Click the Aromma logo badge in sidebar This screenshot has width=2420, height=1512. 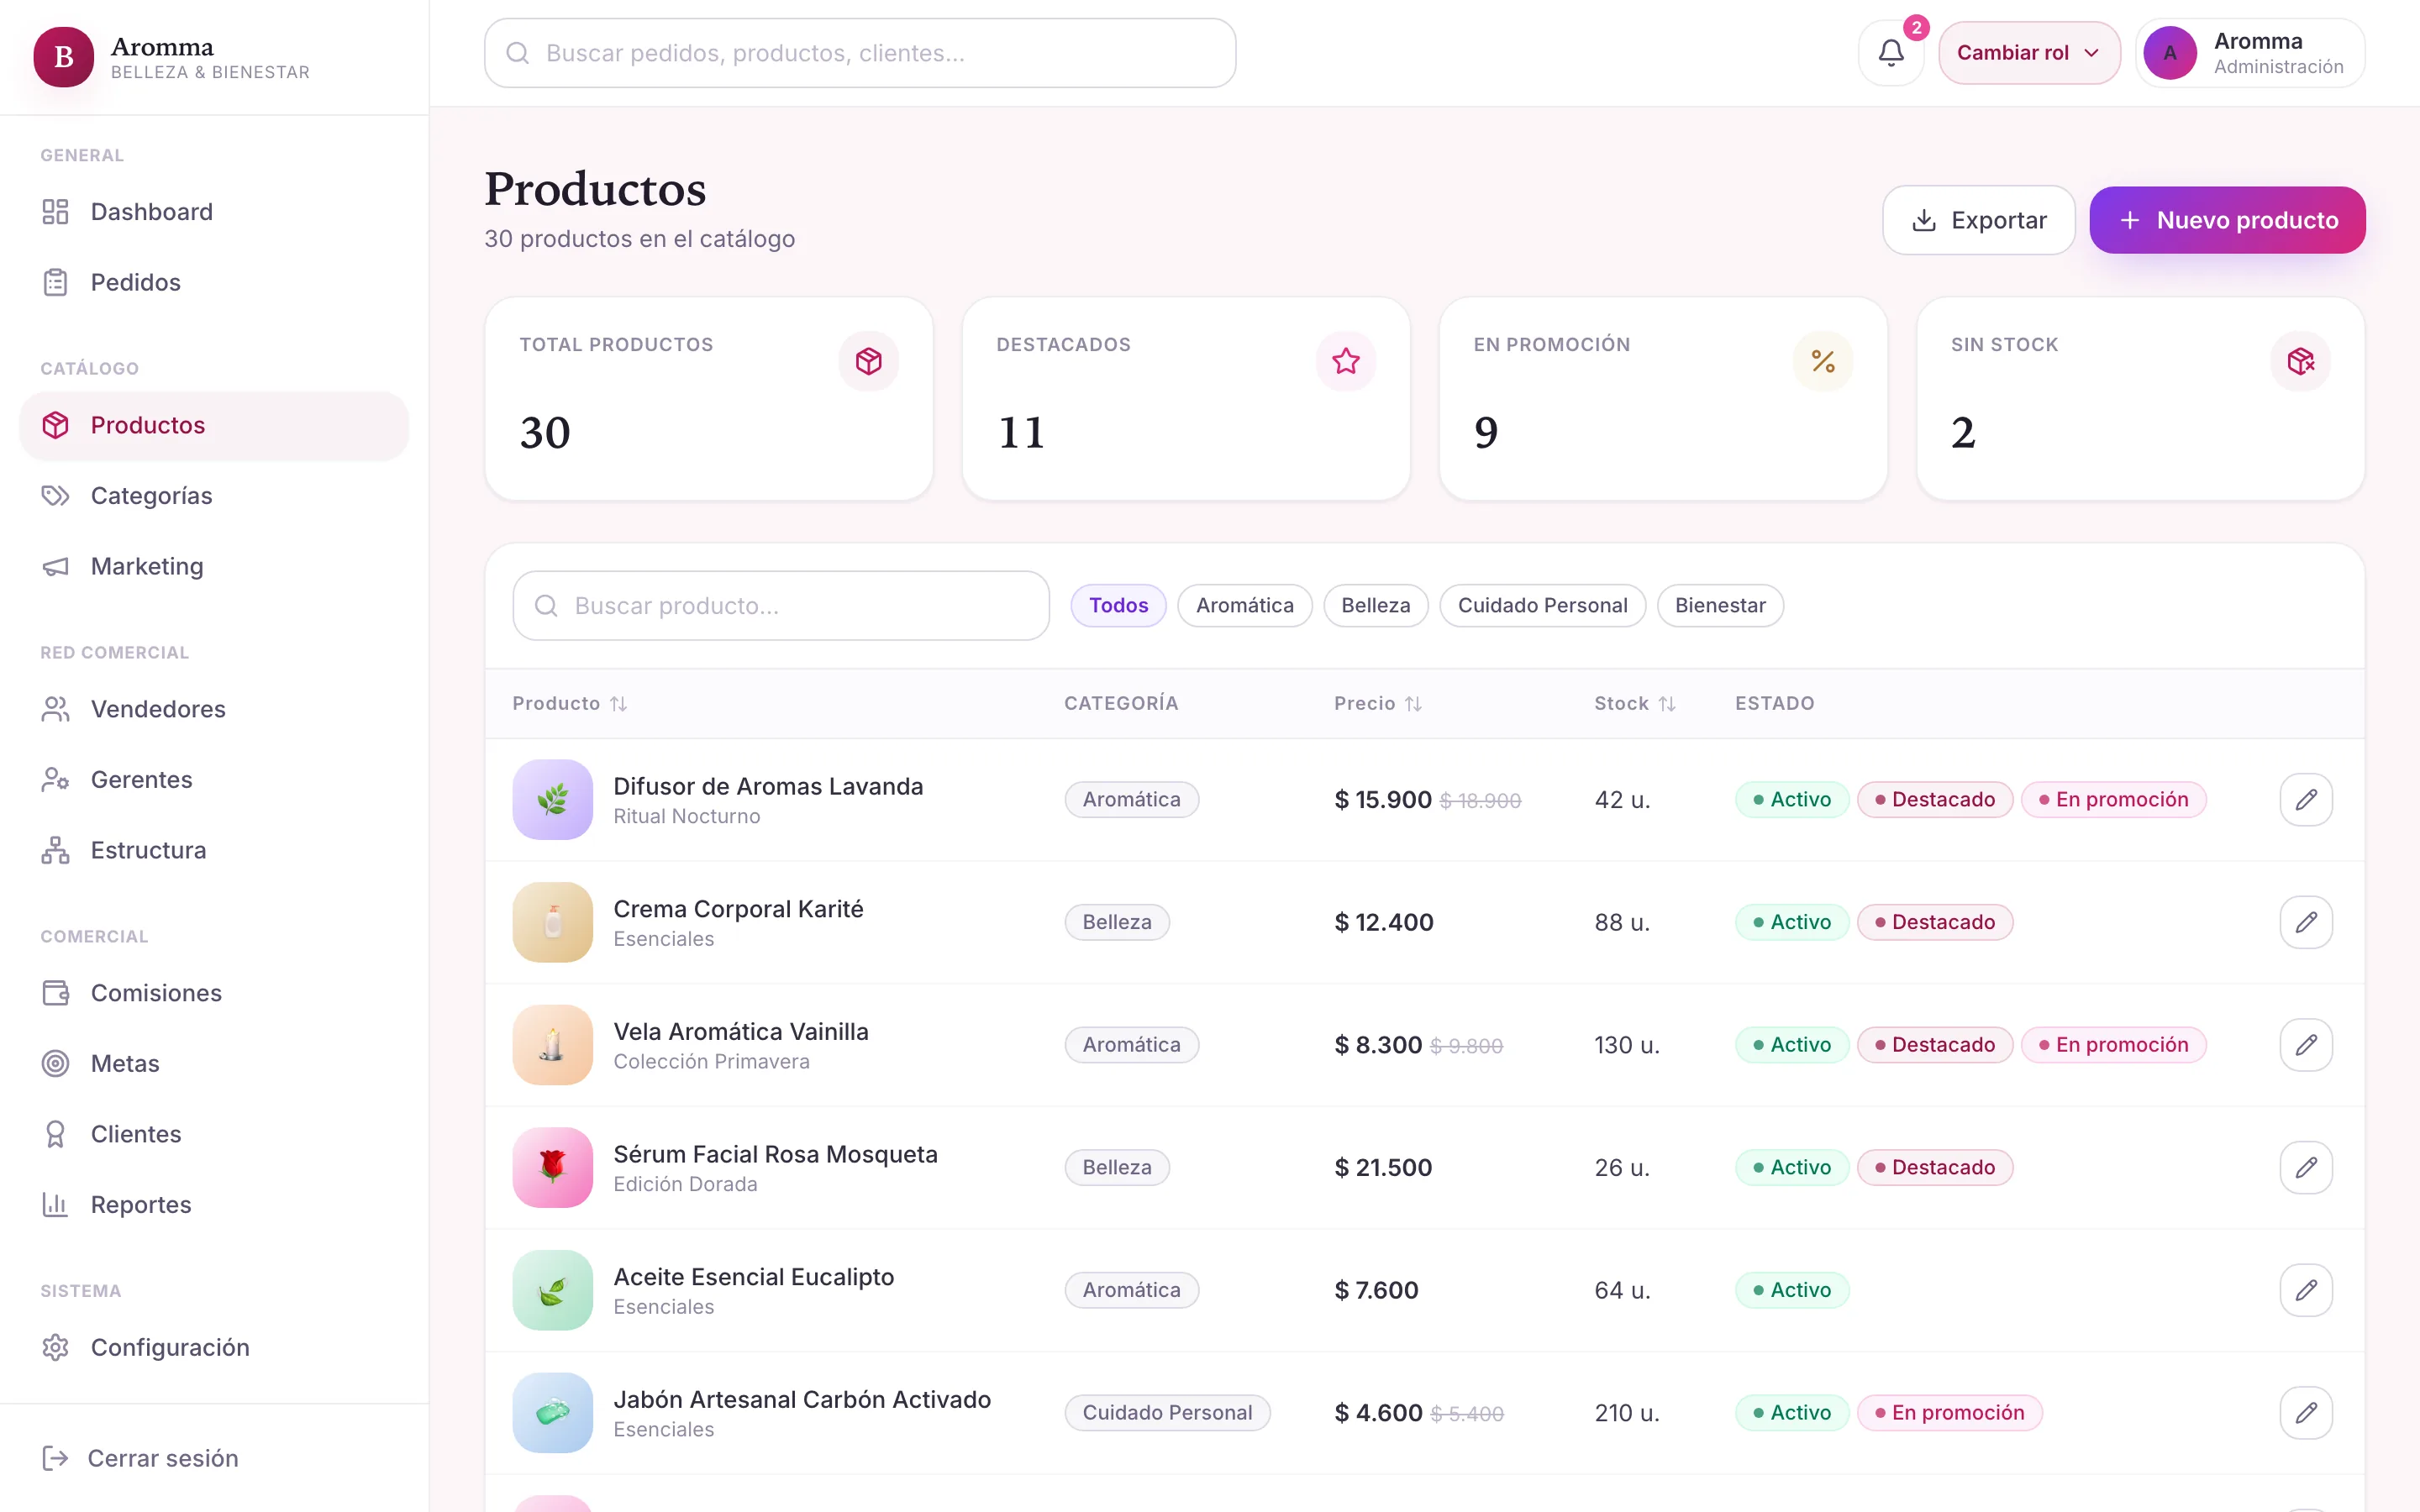click(64, 57)
